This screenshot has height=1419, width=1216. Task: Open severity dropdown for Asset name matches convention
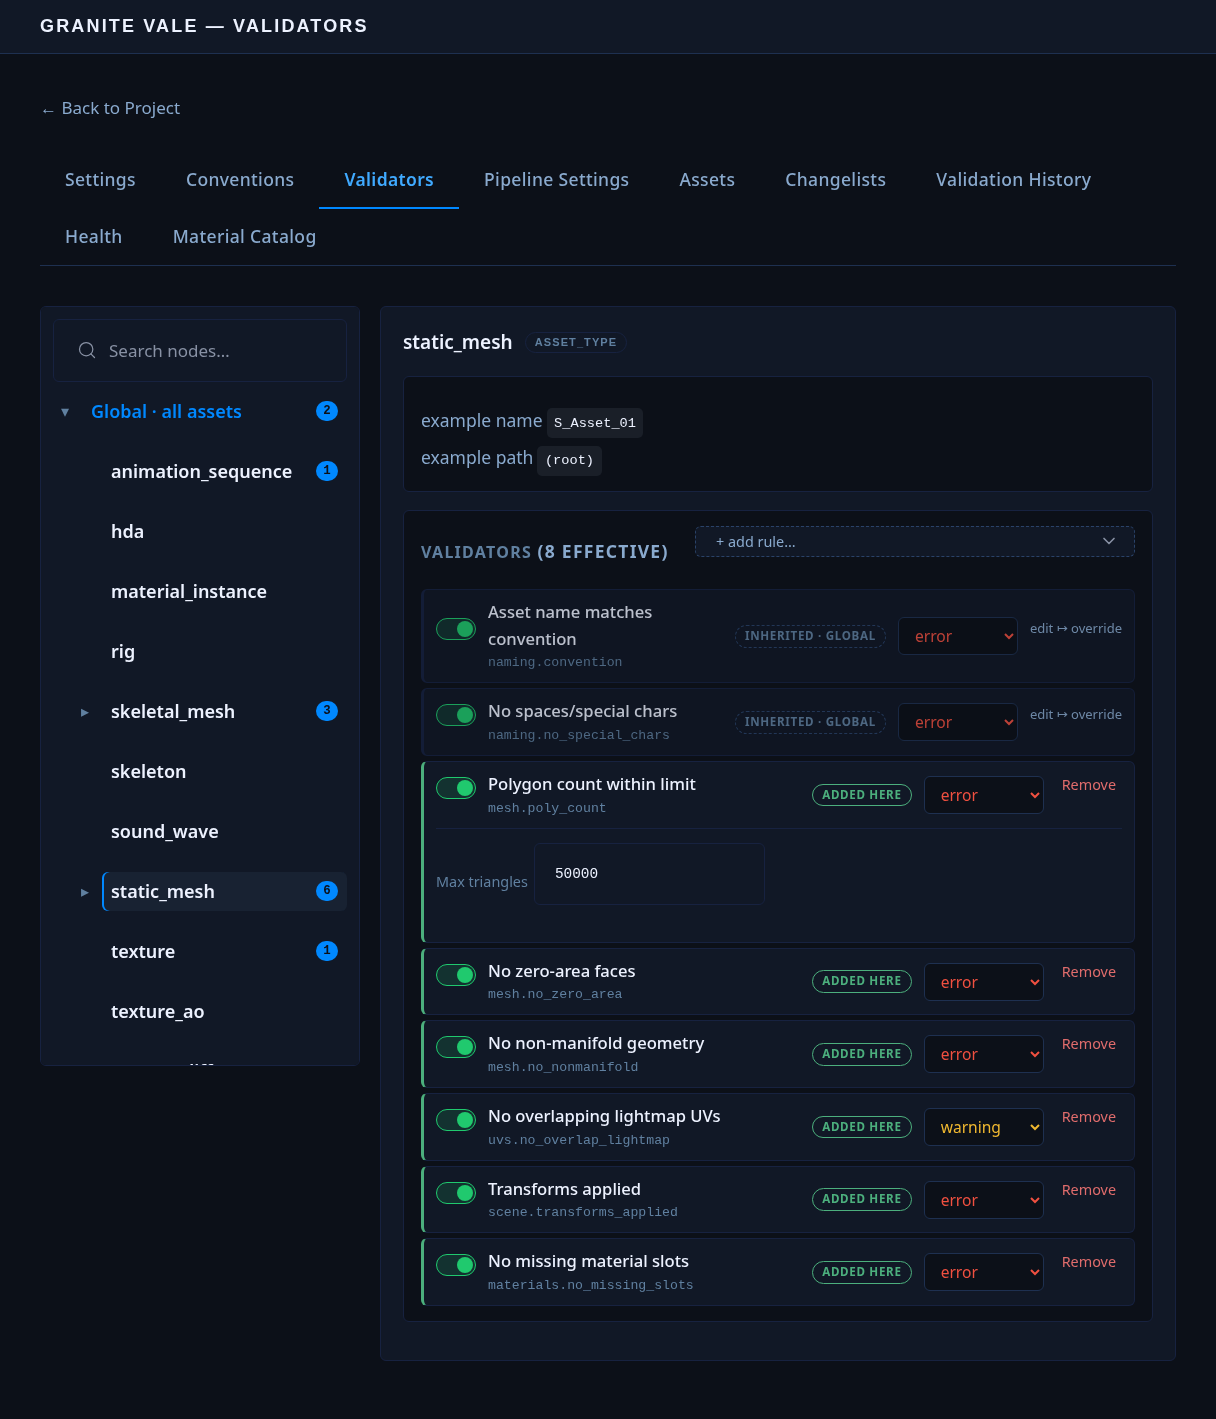pos(958,636)
